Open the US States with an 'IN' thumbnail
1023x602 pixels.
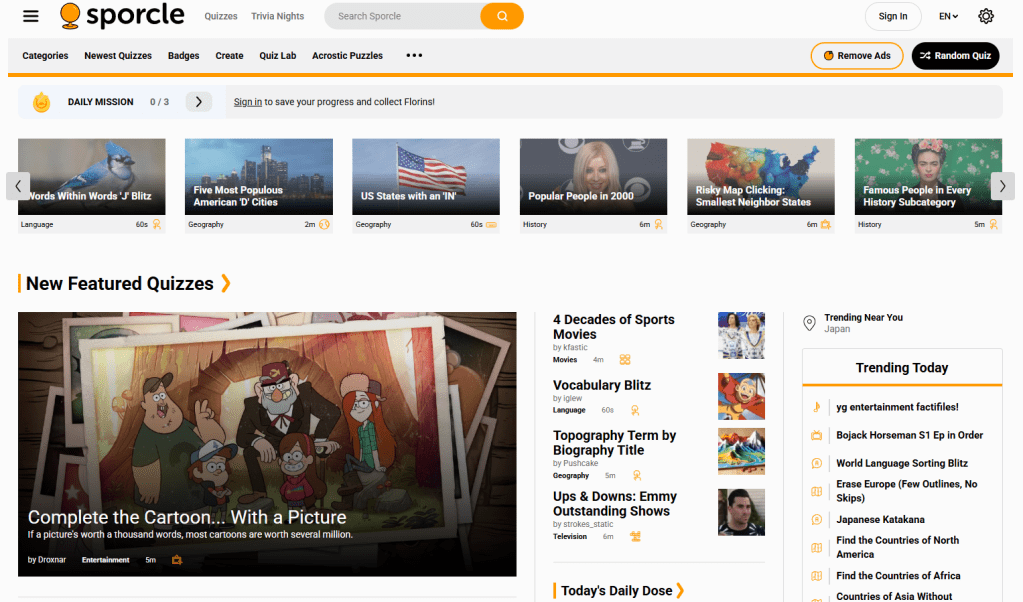(426, 176)
